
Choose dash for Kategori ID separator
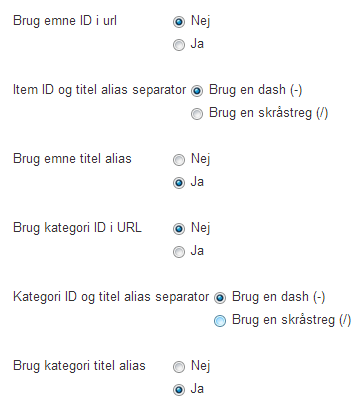coord(220,298)
